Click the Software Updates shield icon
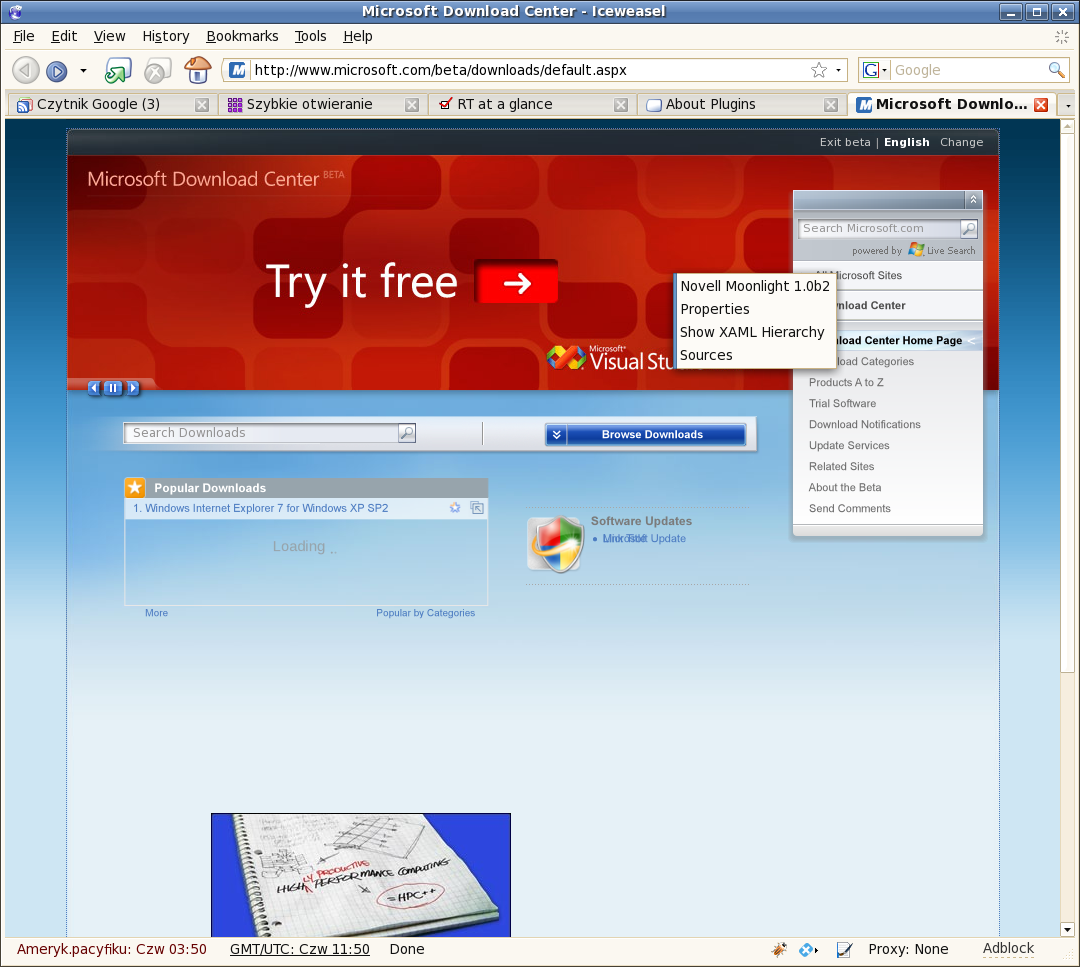The width and height of the screenshot is (1080, 967). click(555, 544)
